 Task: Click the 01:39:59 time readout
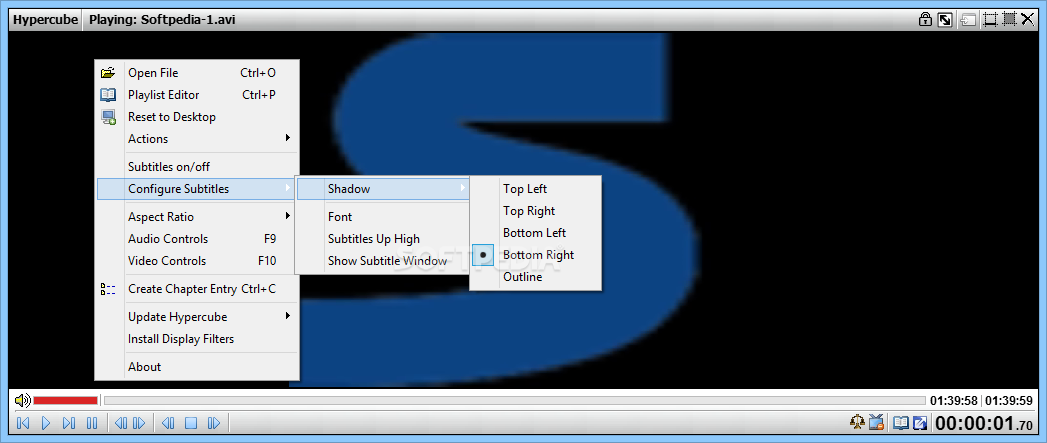point(1009,401)
